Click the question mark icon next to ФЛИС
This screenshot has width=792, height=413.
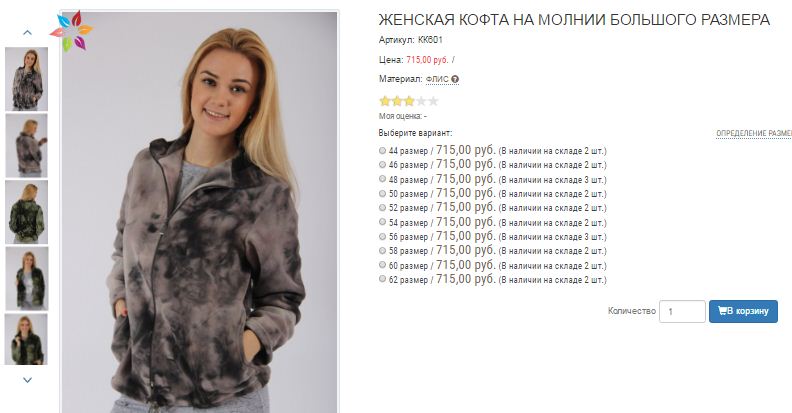tap(455, 79)
